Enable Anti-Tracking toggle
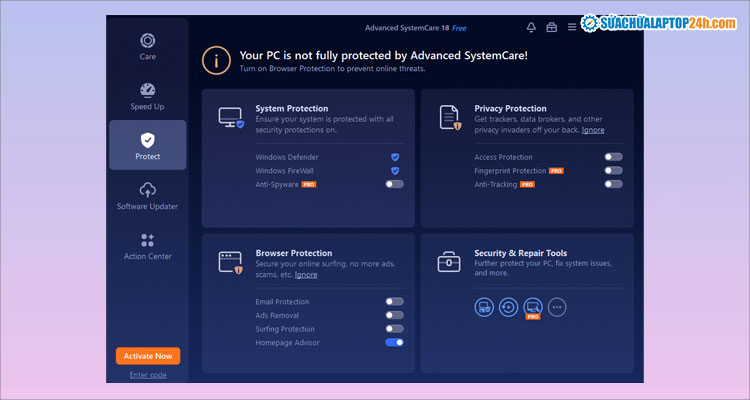Screen dimensions: 750x400 (x=613, y=184)
